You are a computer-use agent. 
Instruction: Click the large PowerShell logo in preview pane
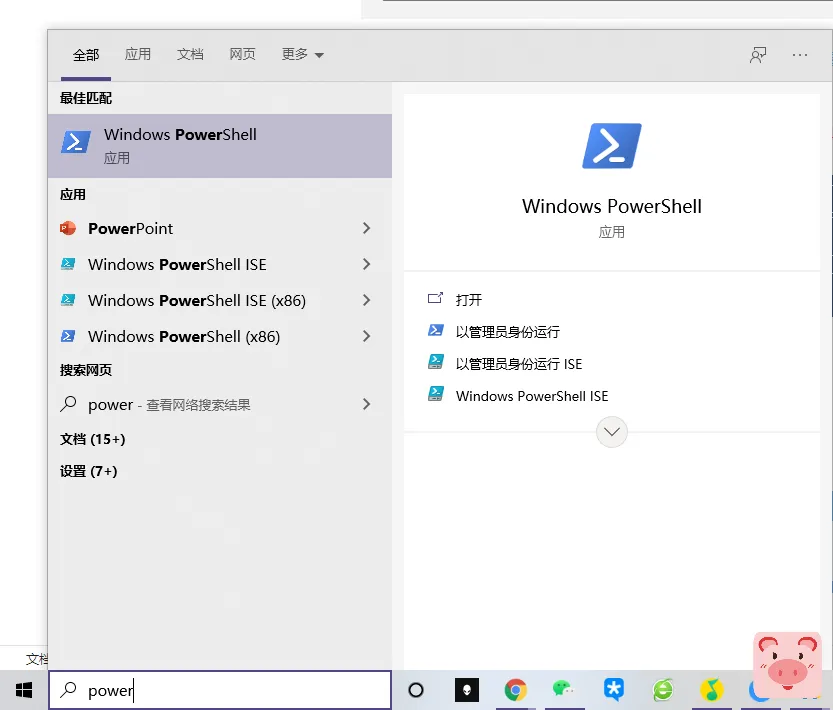click(x=611, y=146)
